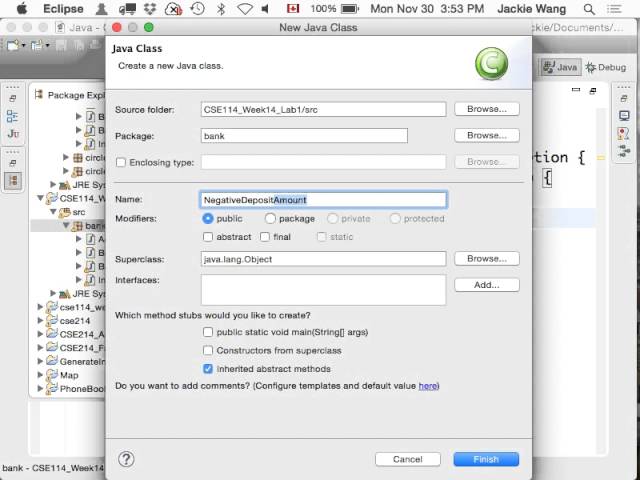Screen dimensions: 640x480
Task: Expand the PhoneBook project
Action: [40, 388]
